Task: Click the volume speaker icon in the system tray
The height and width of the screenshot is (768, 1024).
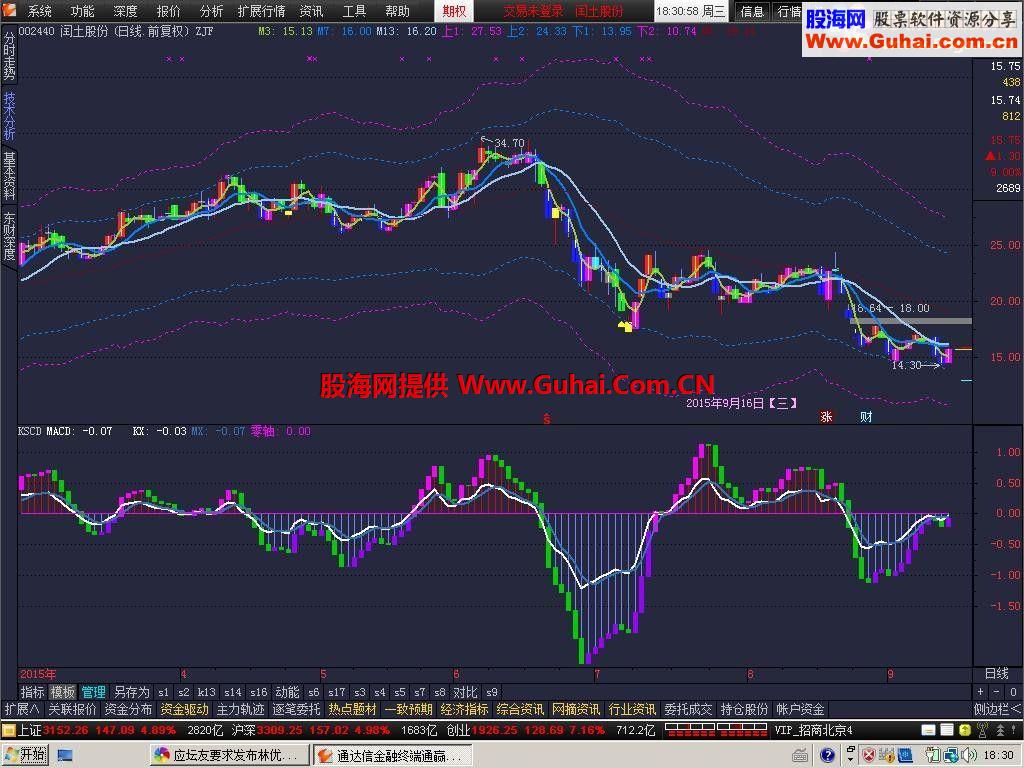Action: (968, 756)
